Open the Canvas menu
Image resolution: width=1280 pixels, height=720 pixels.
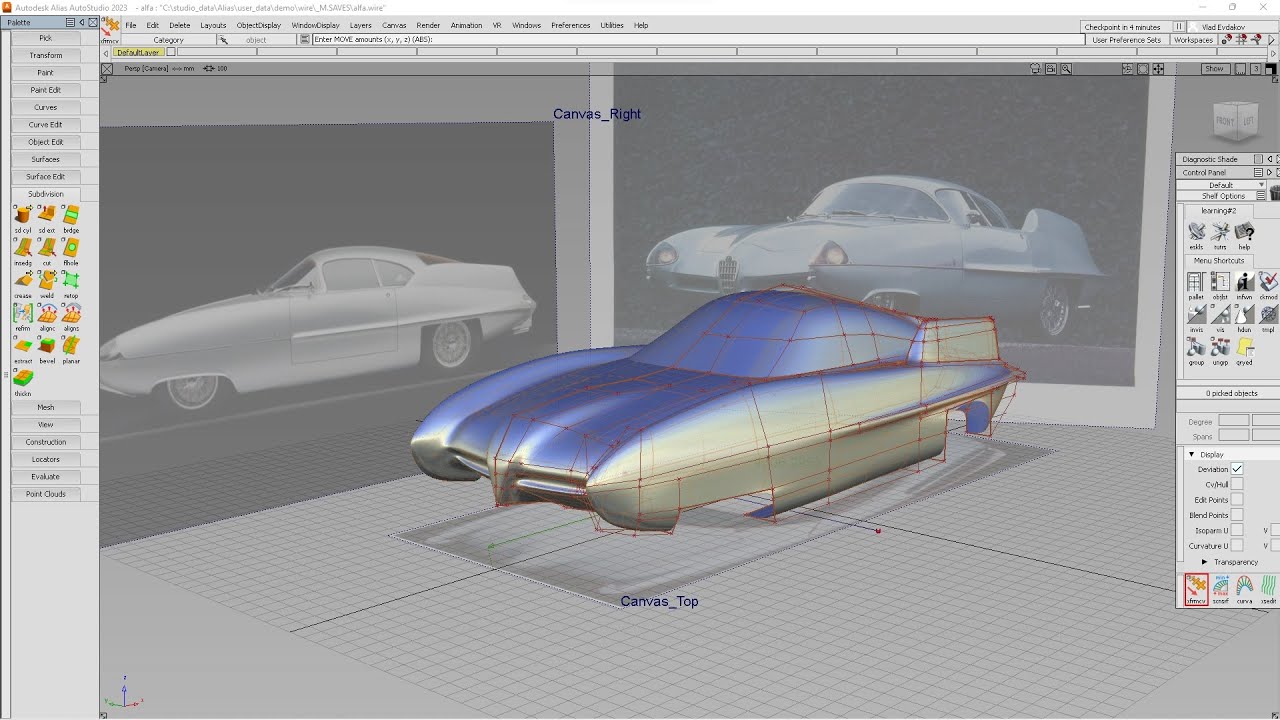pyautogui.click(x=394, y=25)
